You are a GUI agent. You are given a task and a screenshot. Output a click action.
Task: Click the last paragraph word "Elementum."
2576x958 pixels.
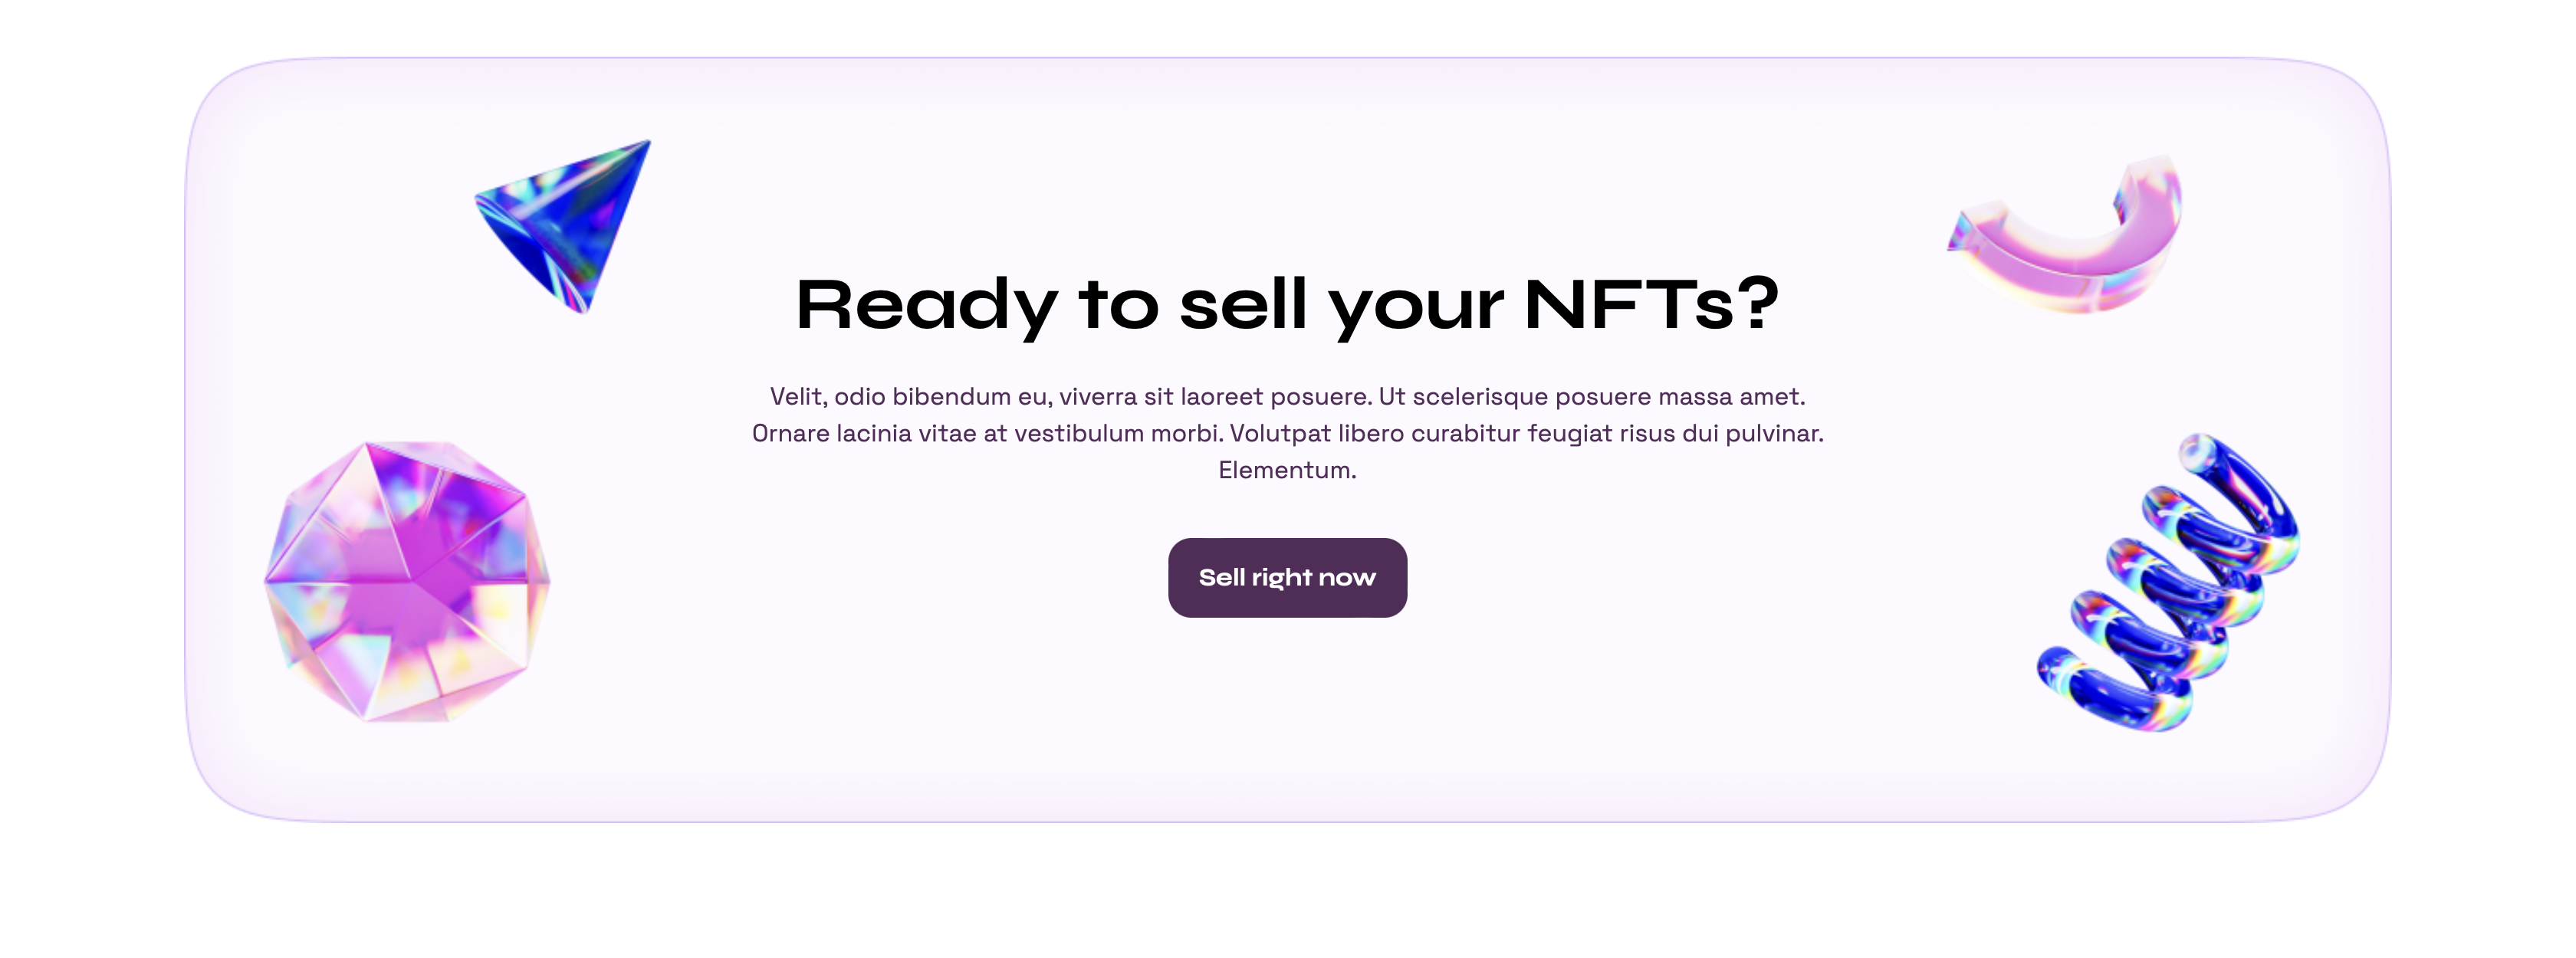tap(1287, 470)
